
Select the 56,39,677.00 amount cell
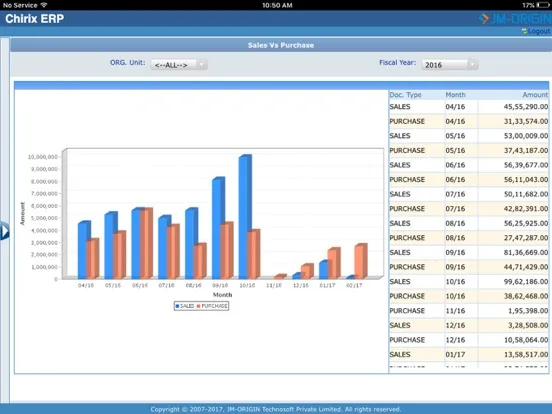513,165
